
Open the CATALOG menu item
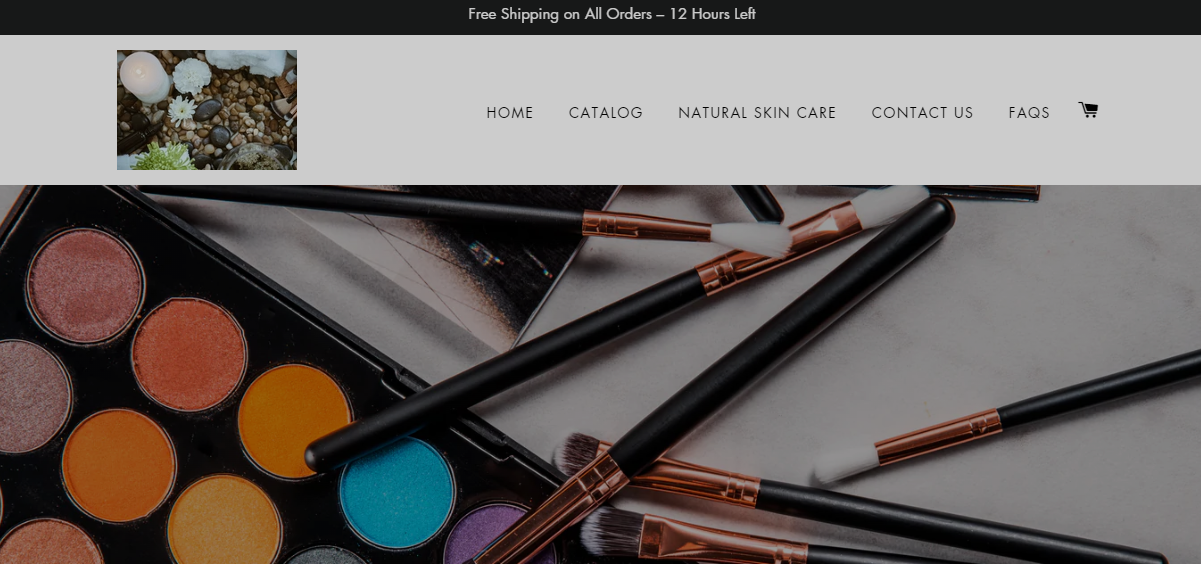coord(606,113)
